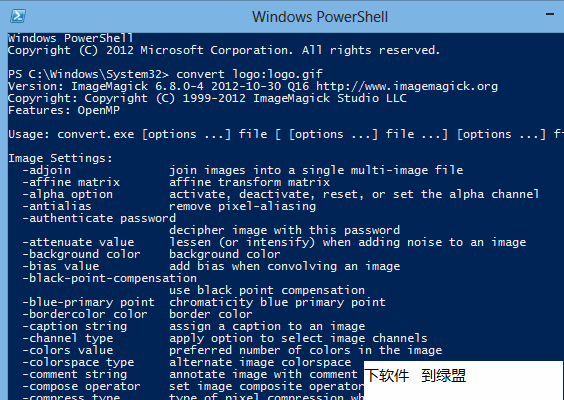
Task: Click the '-antialias' option text
Action: 57,206
